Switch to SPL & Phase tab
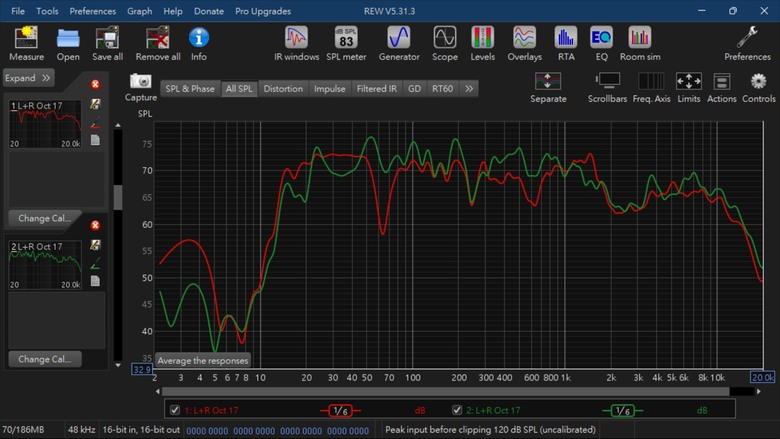Image resolution: width=780 pixels, height=439 pixels. tap(190, 88)
